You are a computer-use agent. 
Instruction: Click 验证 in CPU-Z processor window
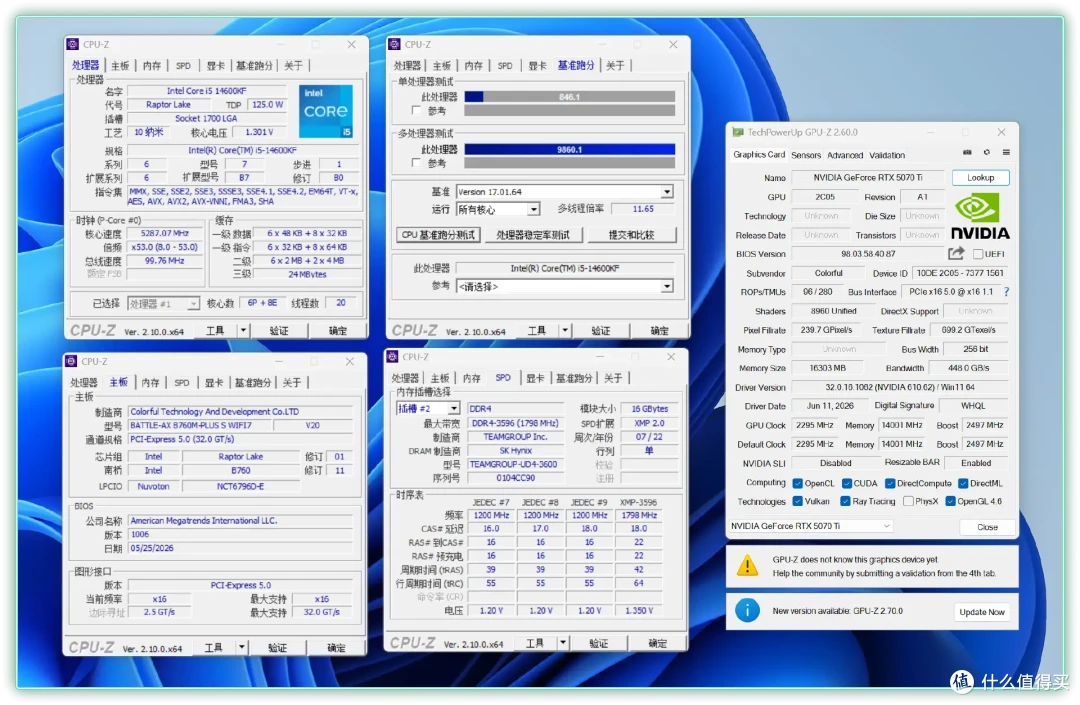pyautogui.click(x=279, y=330)
